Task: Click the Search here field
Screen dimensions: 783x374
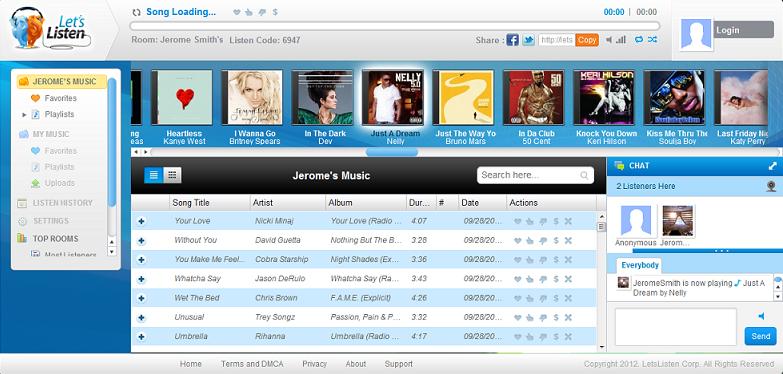Action: pos(535,175)
